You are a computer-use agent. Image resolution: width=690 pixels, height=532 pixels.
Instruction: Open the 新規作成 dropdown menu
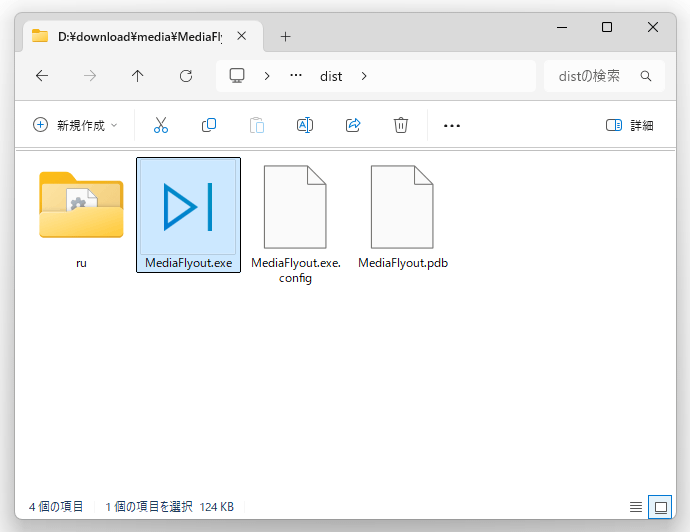point(75,125)
